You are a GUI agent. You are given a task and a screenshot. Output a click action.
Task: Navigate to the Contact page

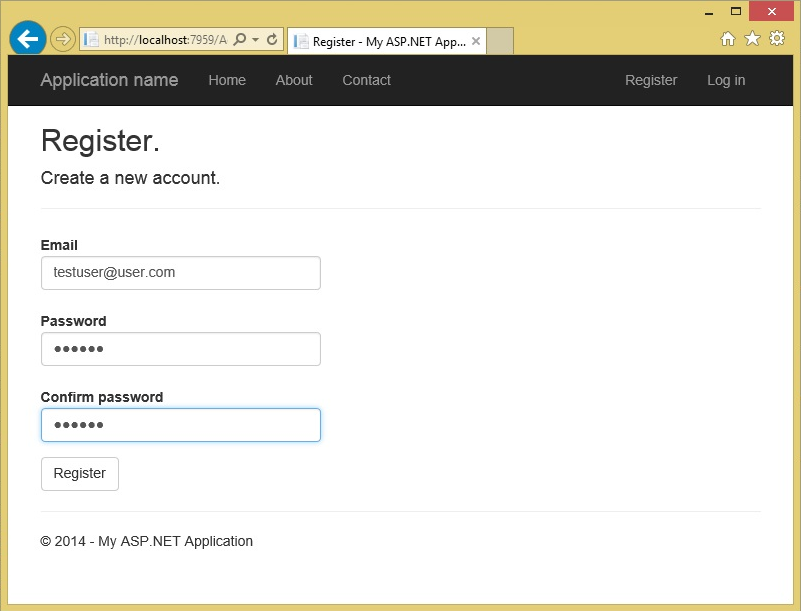(x=366, y=80)
